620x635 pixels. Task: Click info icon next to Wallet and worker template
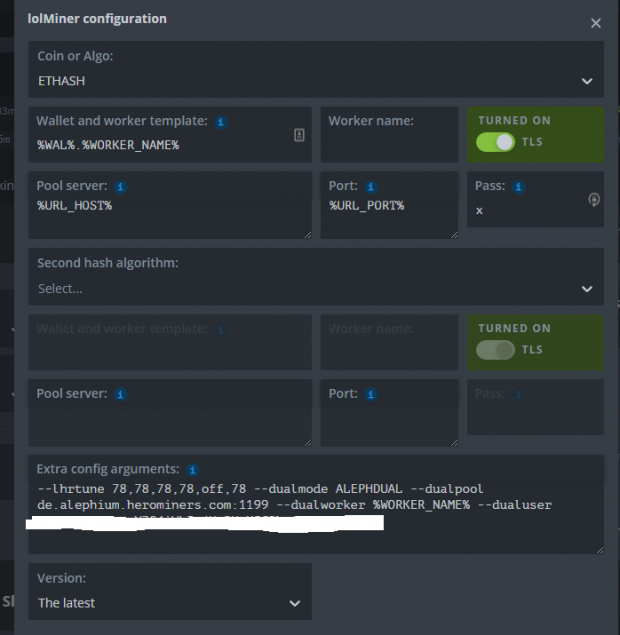(221, 122)
